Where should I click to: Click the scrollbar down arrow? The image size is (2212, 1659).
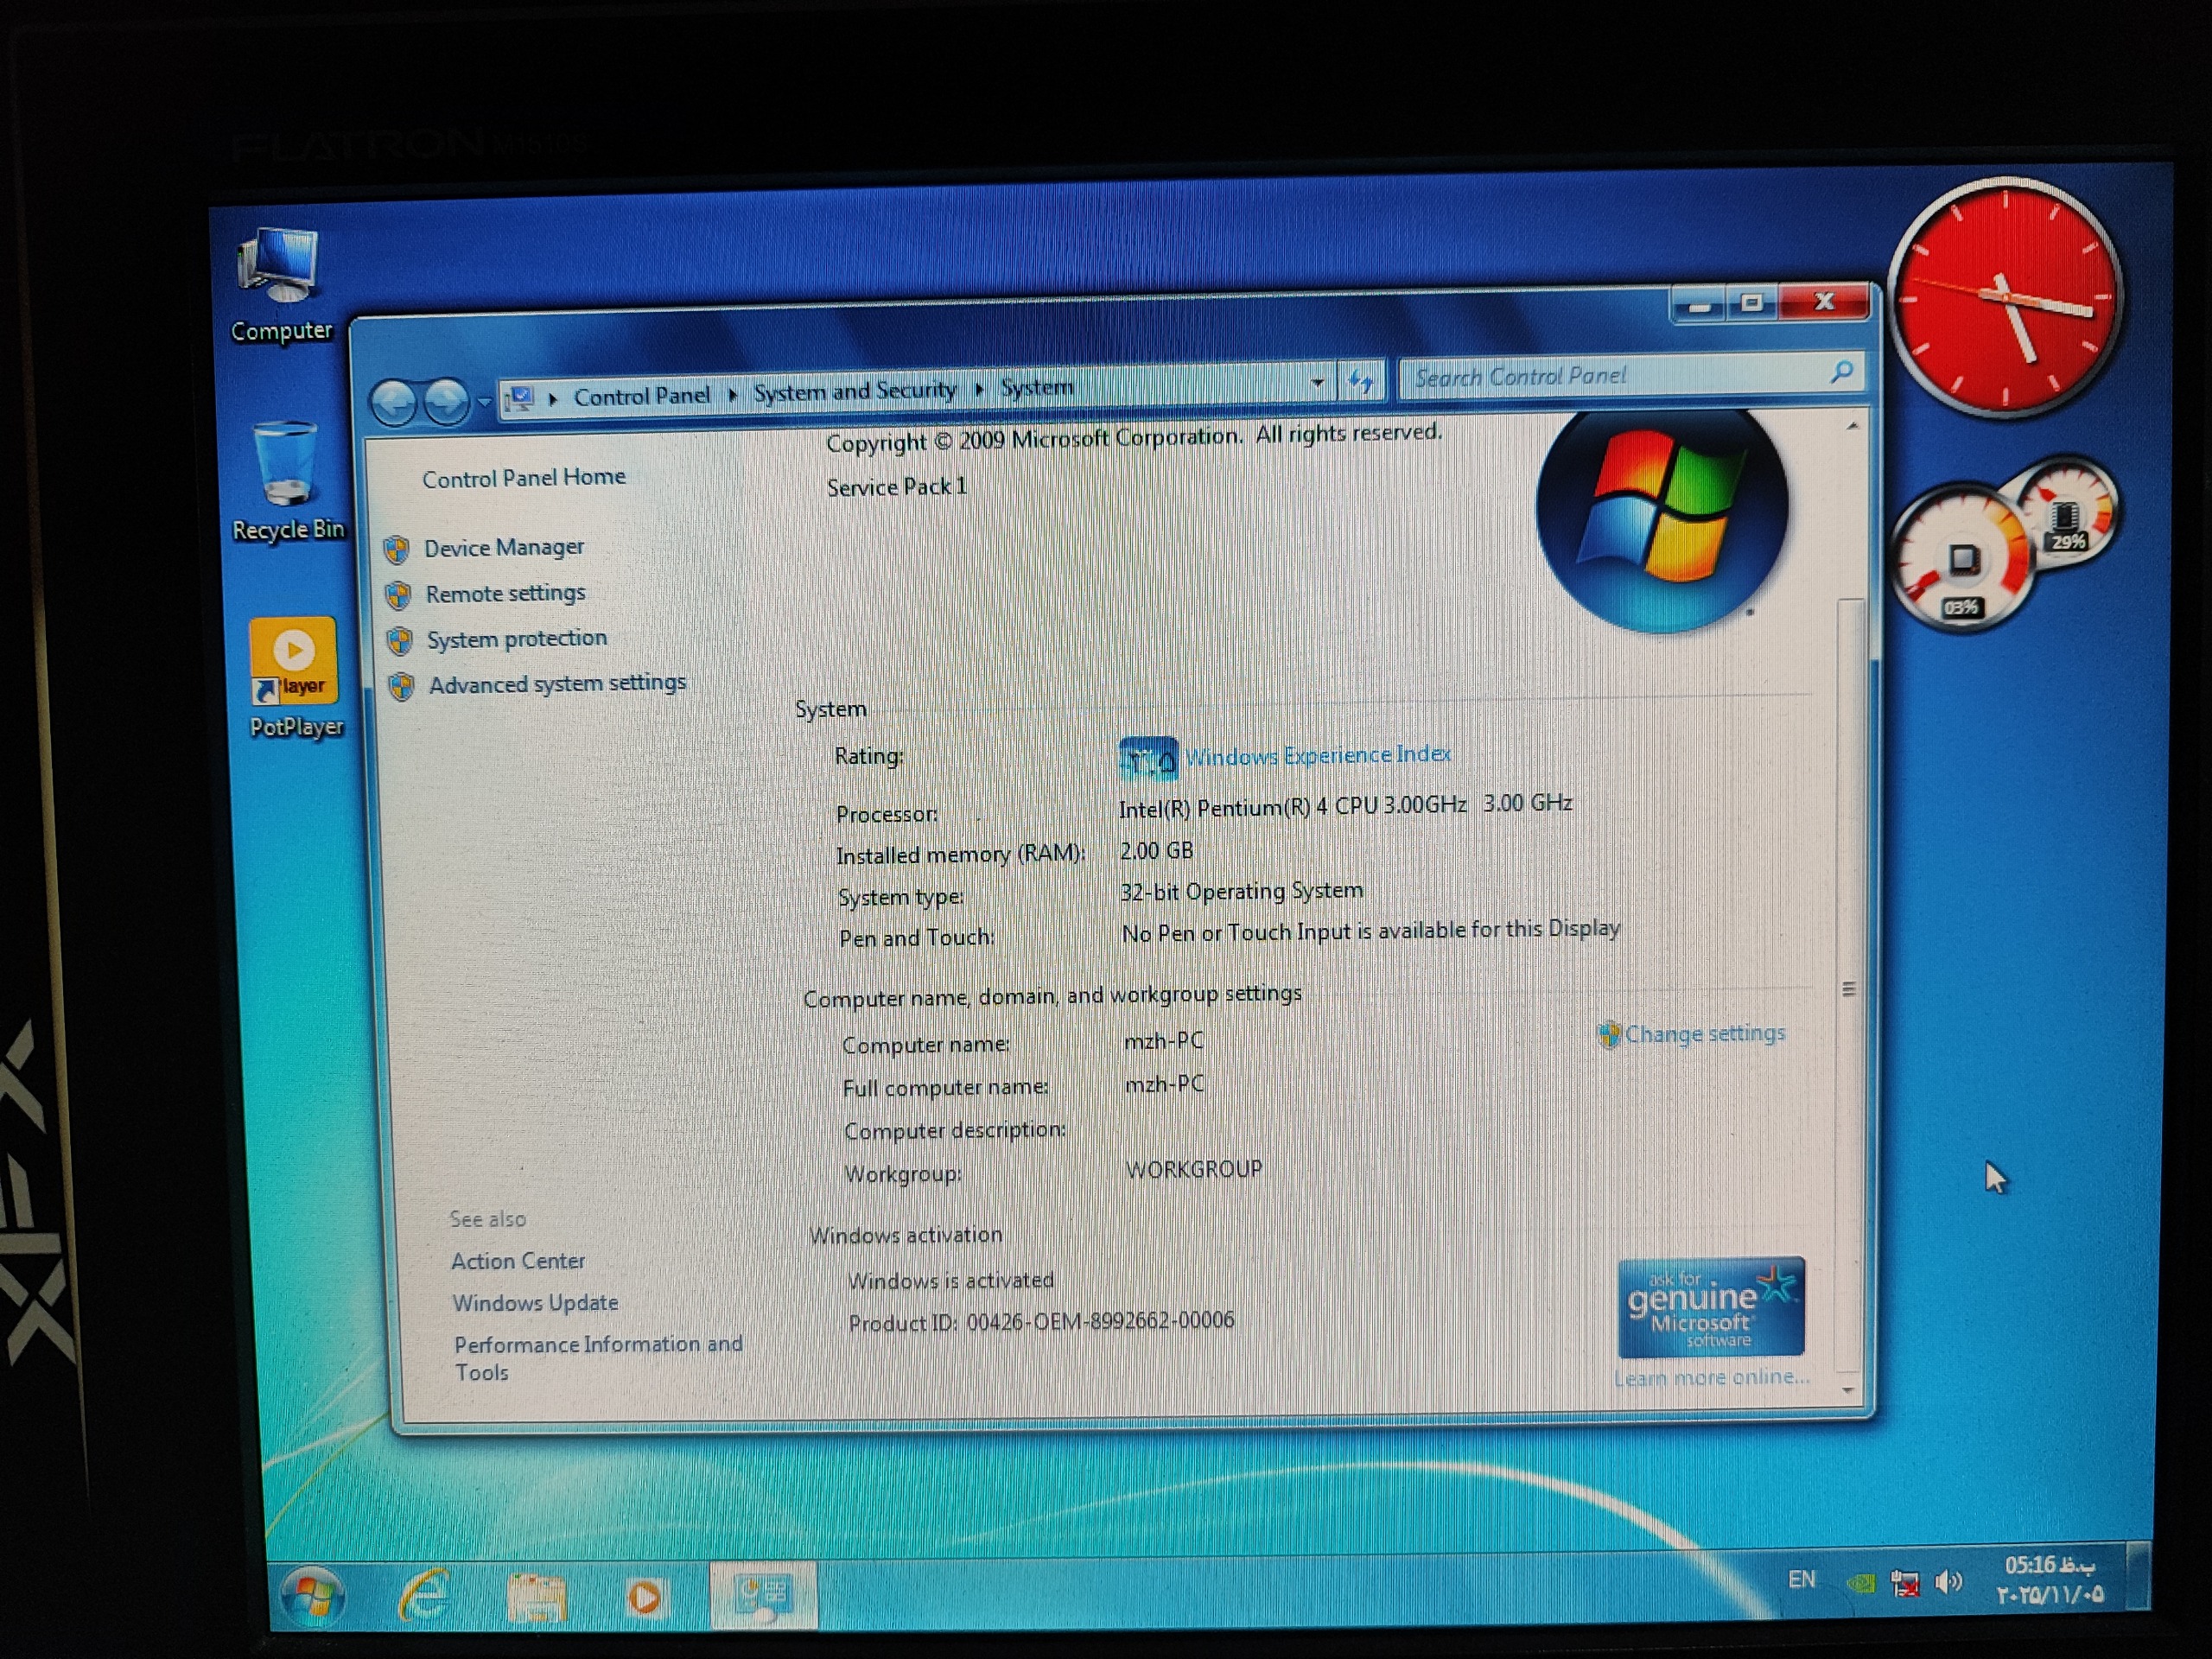click(1848, 1390)
